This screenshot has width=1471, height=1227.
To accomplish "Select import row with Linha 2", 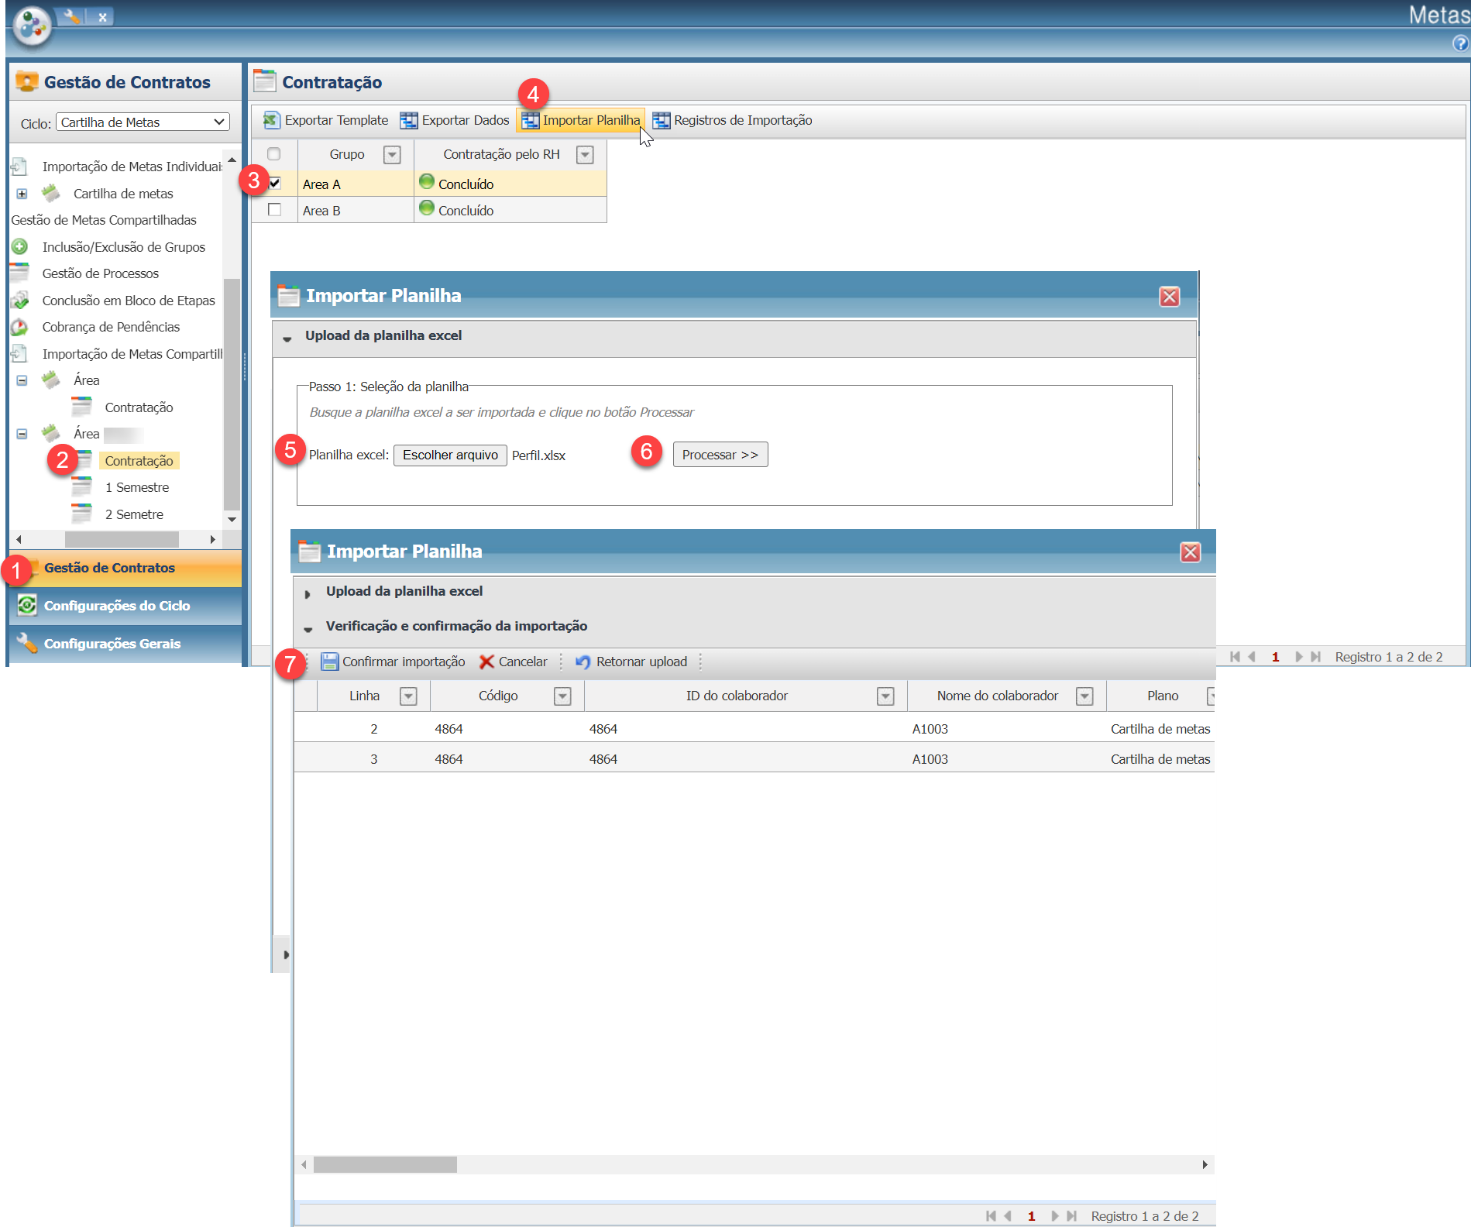I will coord(754,728).
